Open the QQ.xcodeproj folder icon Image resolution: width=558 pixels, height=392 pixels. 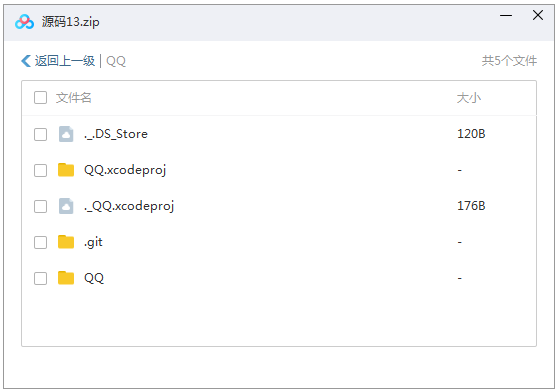tap(66, 170)
